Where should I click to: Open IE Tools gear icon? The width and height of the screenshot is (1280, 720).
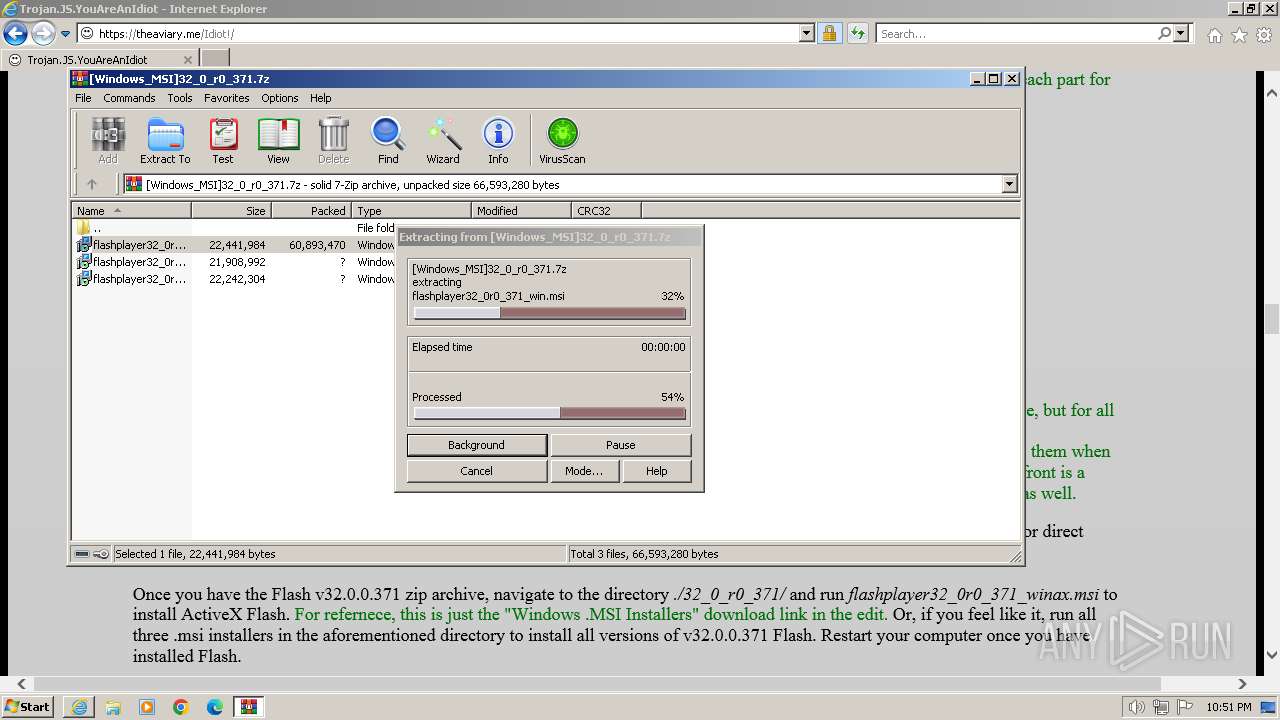1264,35
